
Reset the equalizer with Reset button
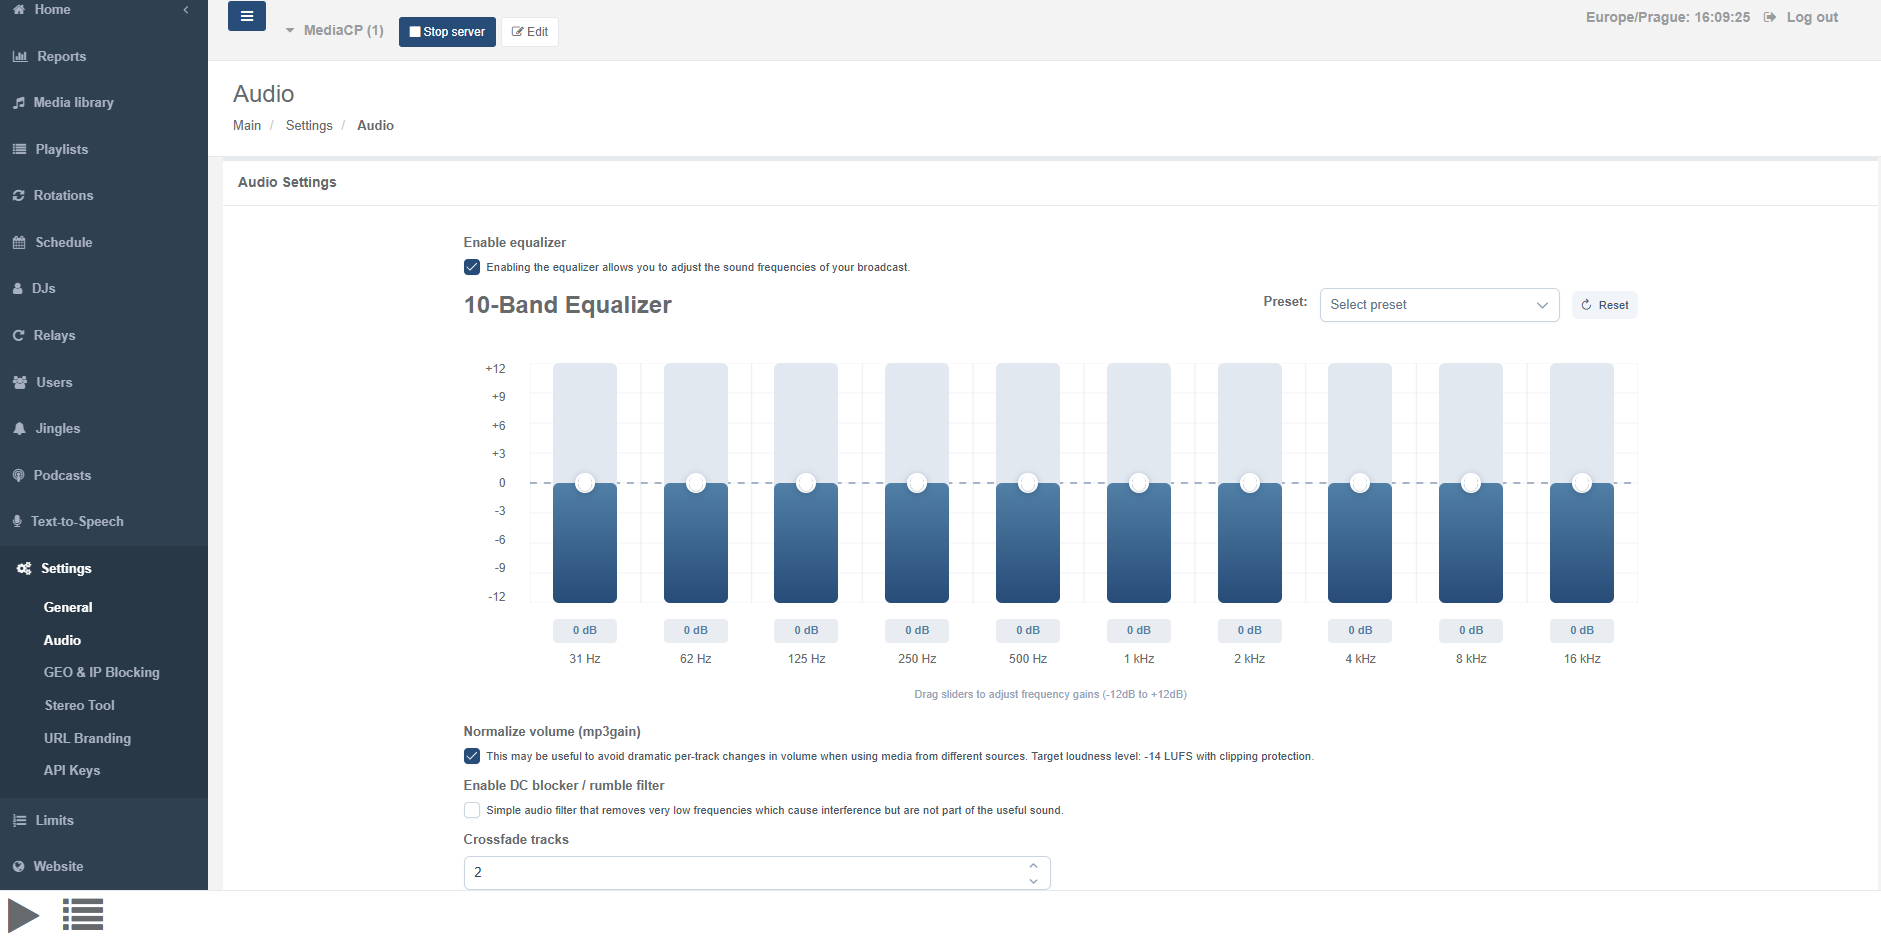tap(1604, 305)
